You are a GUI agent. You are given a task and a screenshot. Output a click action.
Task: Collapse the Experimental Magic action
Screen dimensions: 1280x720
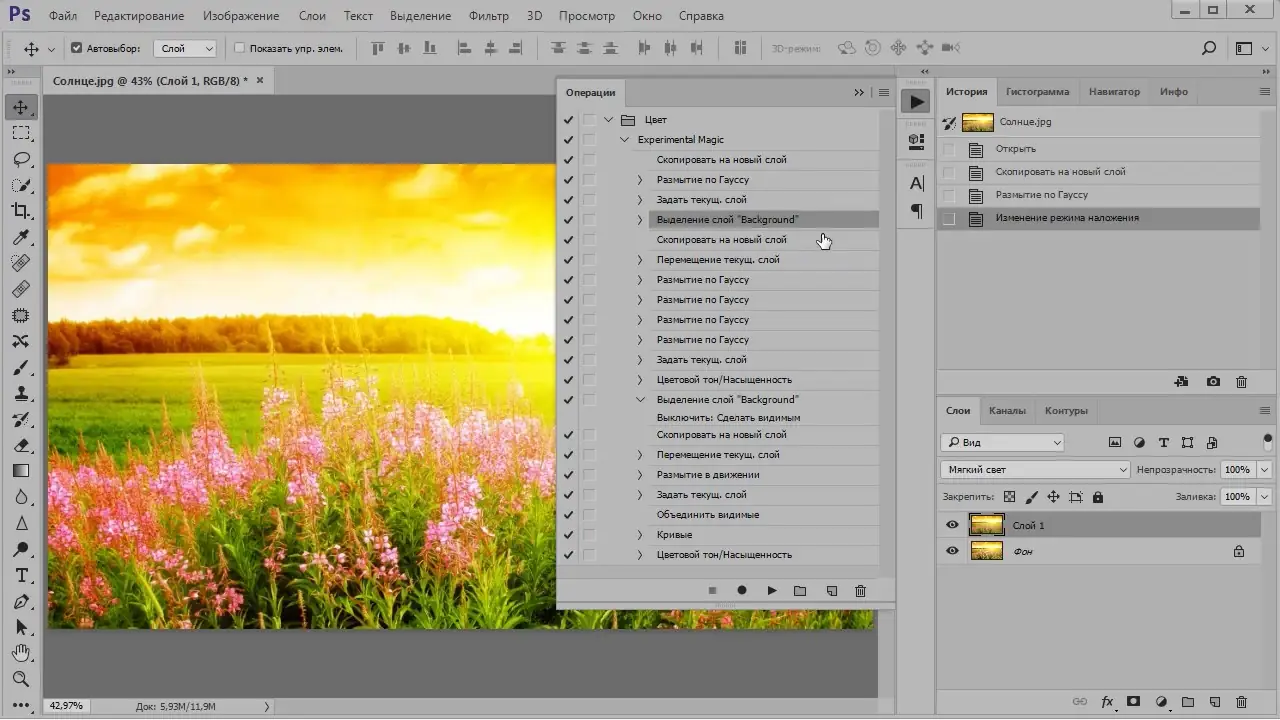click(x=625, y=140)
